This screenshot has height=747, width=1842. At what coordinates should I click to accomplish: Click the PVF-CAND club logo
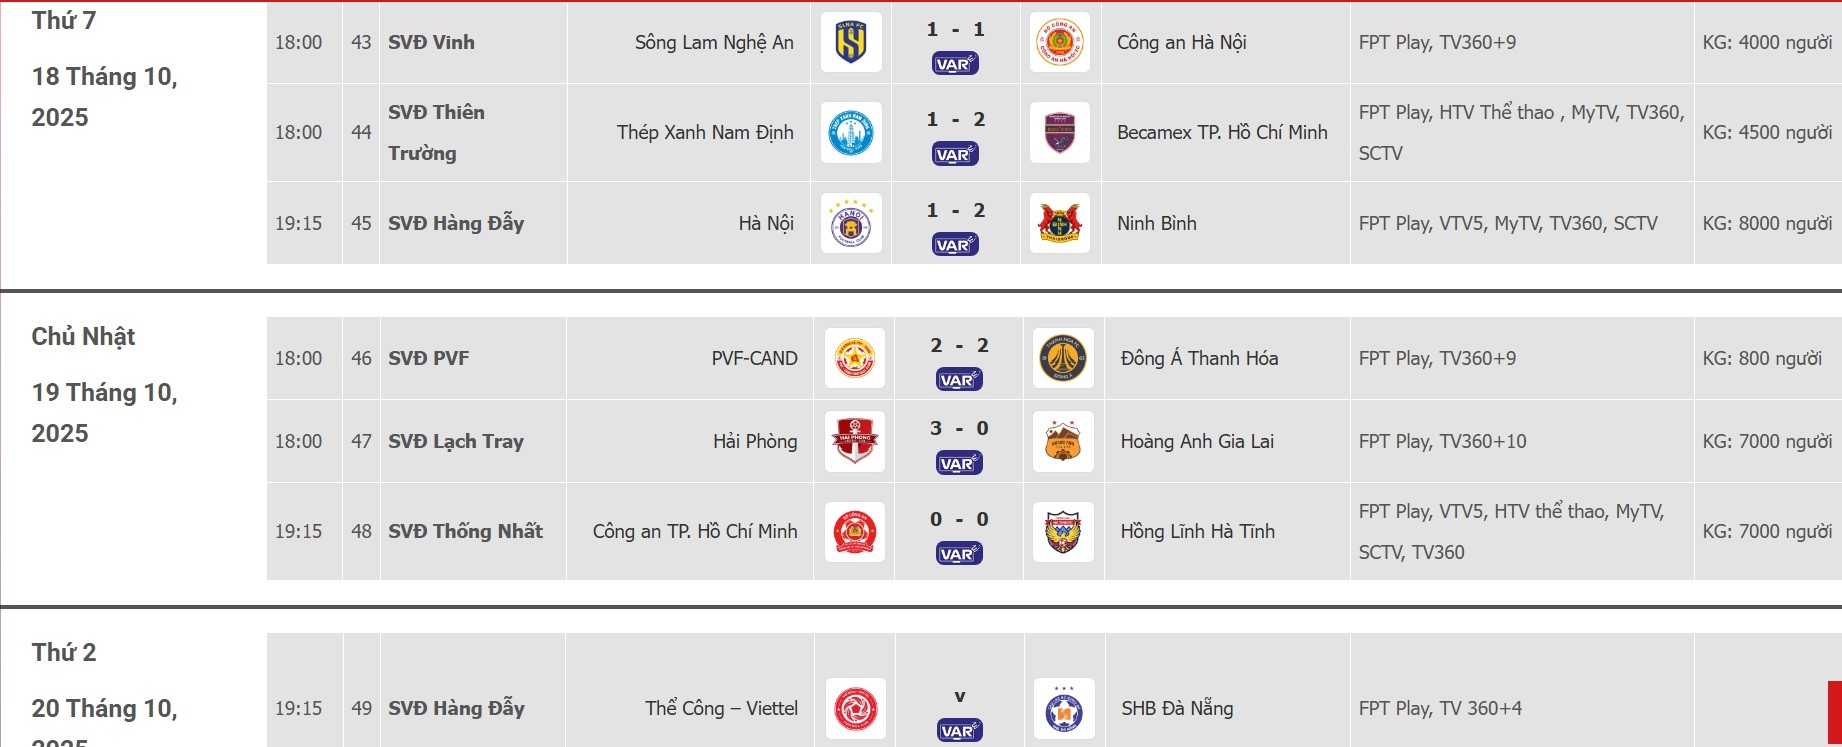[855, 358]
